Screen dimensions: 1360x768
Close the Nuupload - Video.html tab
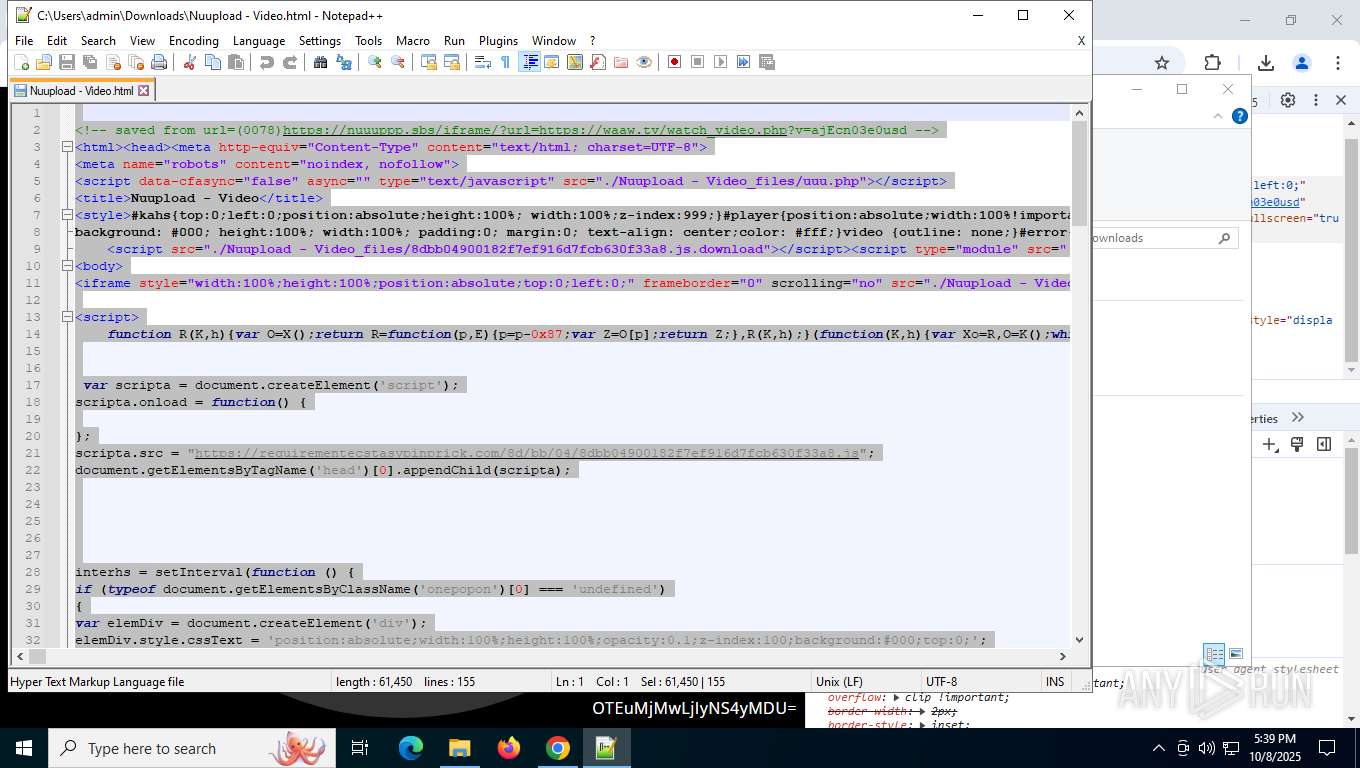coord(143,91)
